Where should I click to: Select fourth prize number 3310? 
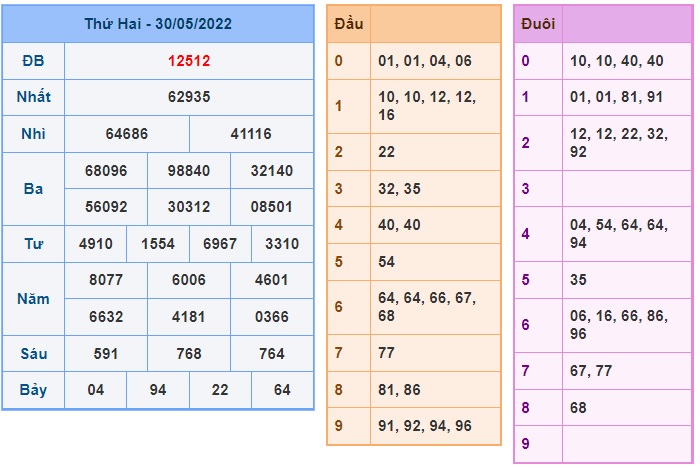[x=282, y=244]
